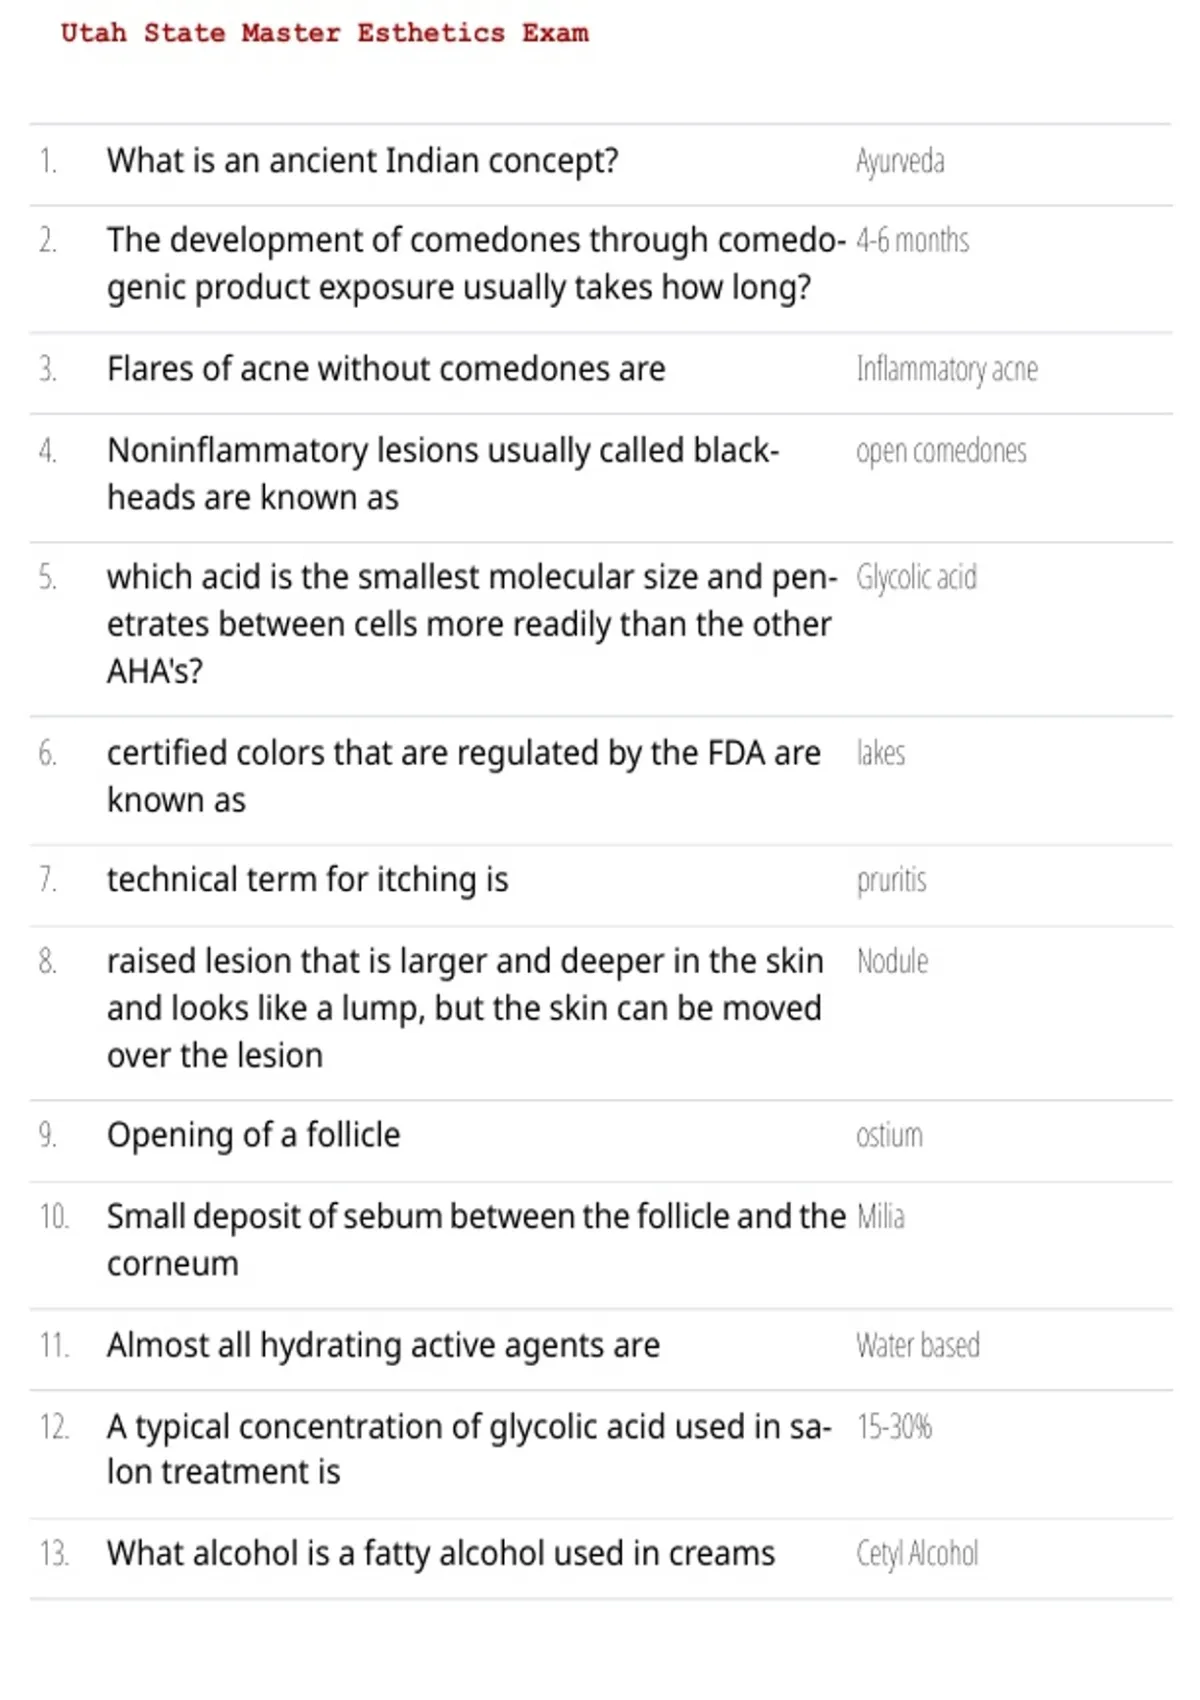1200x1700 pixels.
Task: Click the ostium answer
Action: pyautogui.click(x=889, y=1136)
